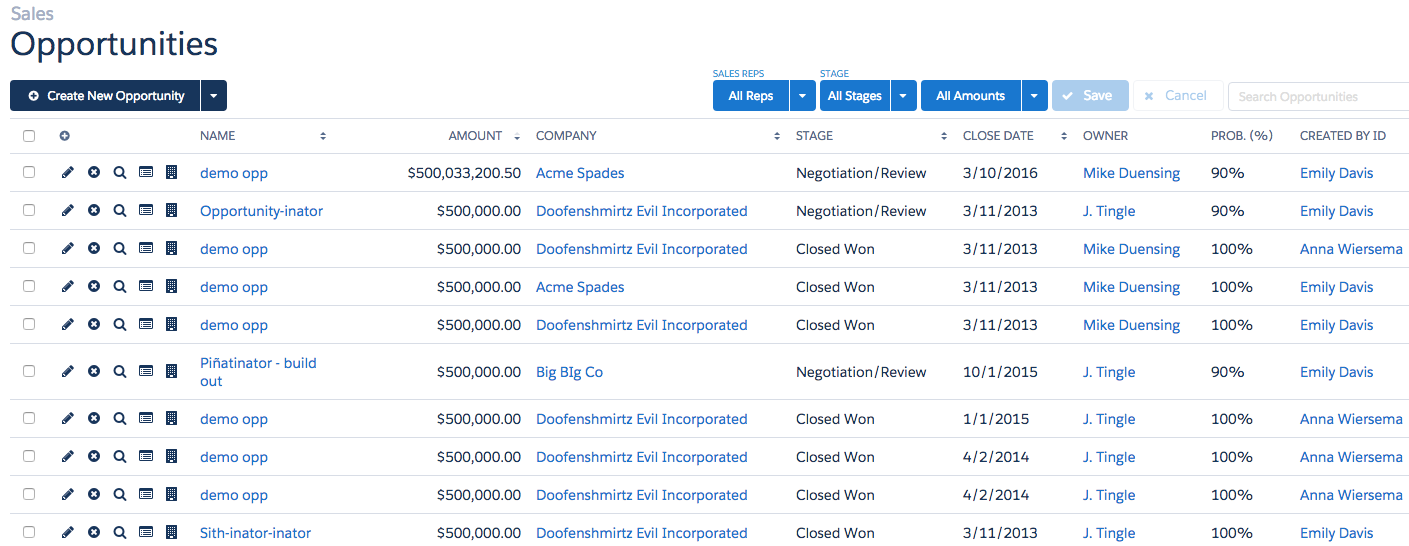The width and height of the screenshot is (1409, 546).
Task: Click the pencil edit icon for Sith-inator-inator
Action: [x=68, y=533]
